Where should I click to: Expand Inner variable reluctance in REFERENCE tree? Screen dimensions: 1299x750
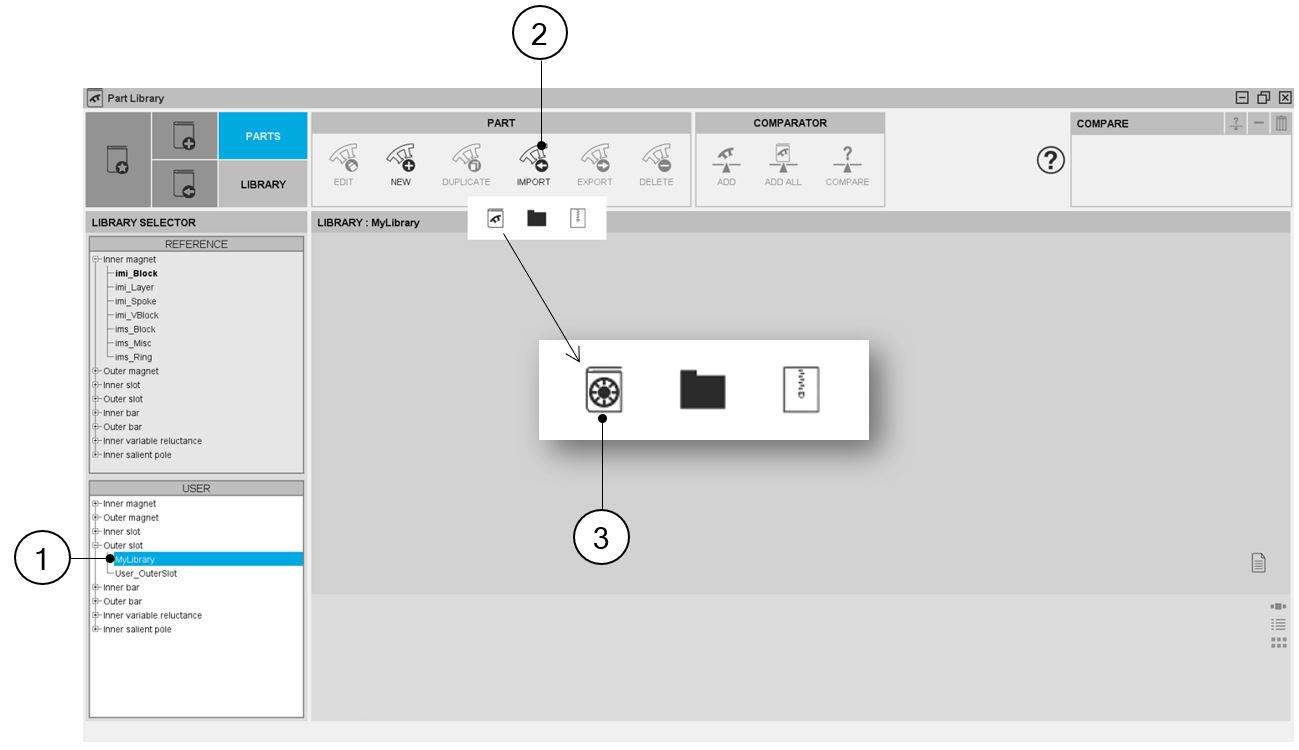coord(96,441)
